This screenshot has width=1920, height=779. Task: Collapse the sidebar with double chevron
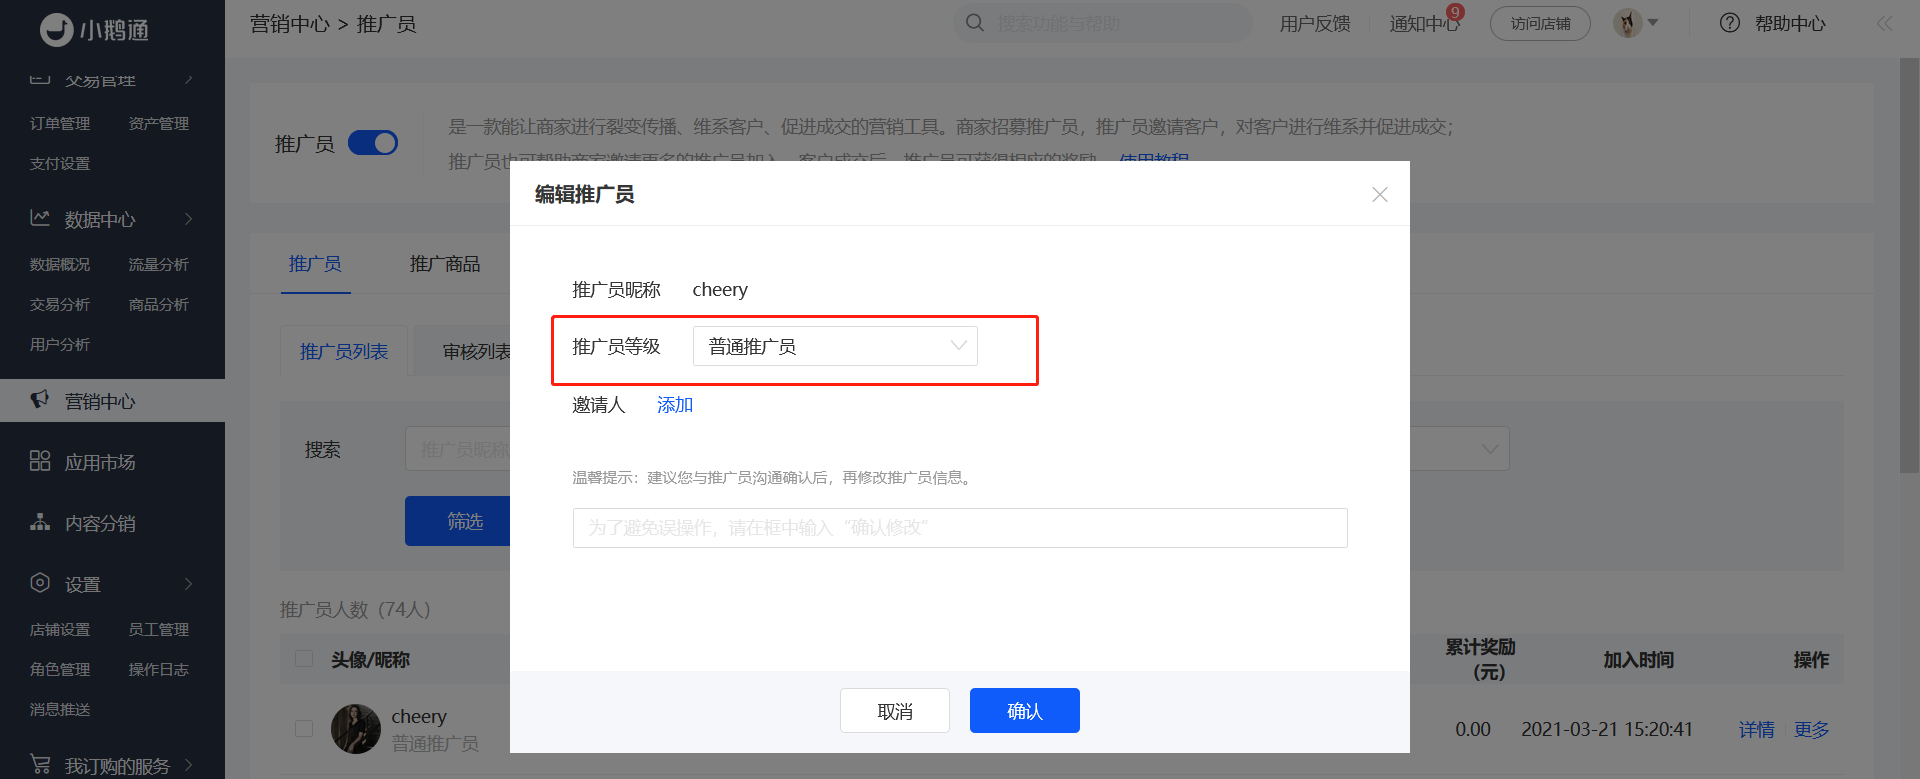point(1884,23)
